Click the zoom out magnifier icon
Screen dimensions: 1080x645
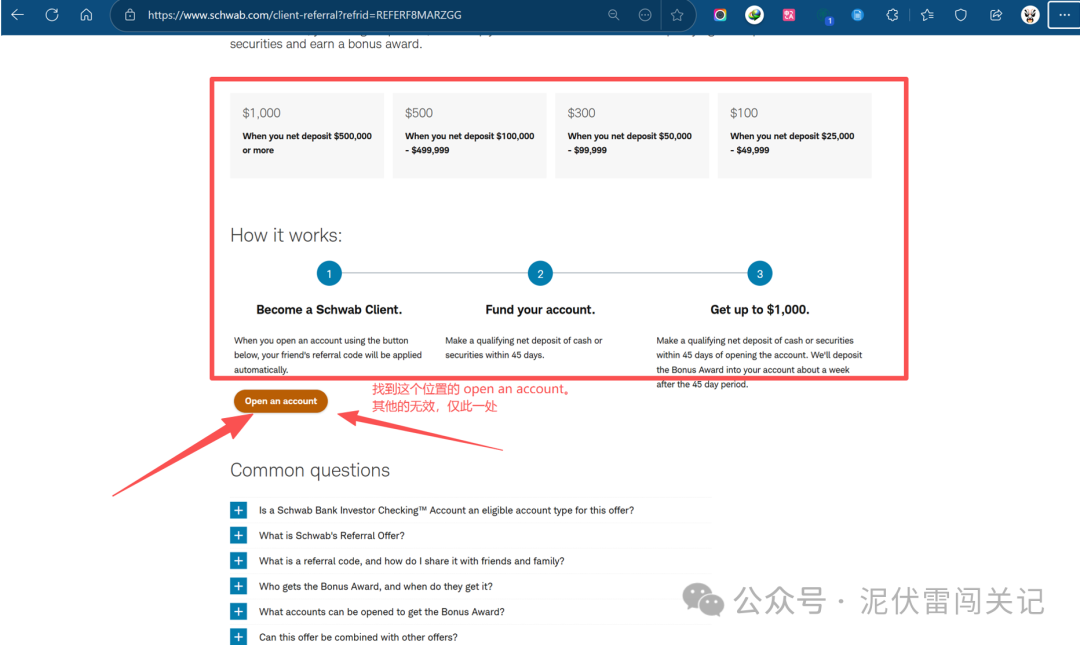pyautogui.click(x=613, y=14)
